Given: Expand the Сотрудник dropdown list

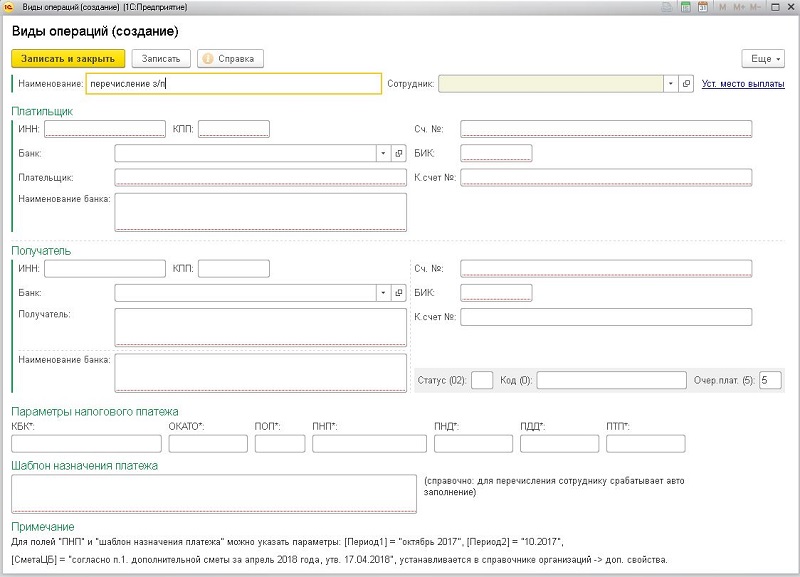Looking at the screenshot, I should (x=671, y=84).
